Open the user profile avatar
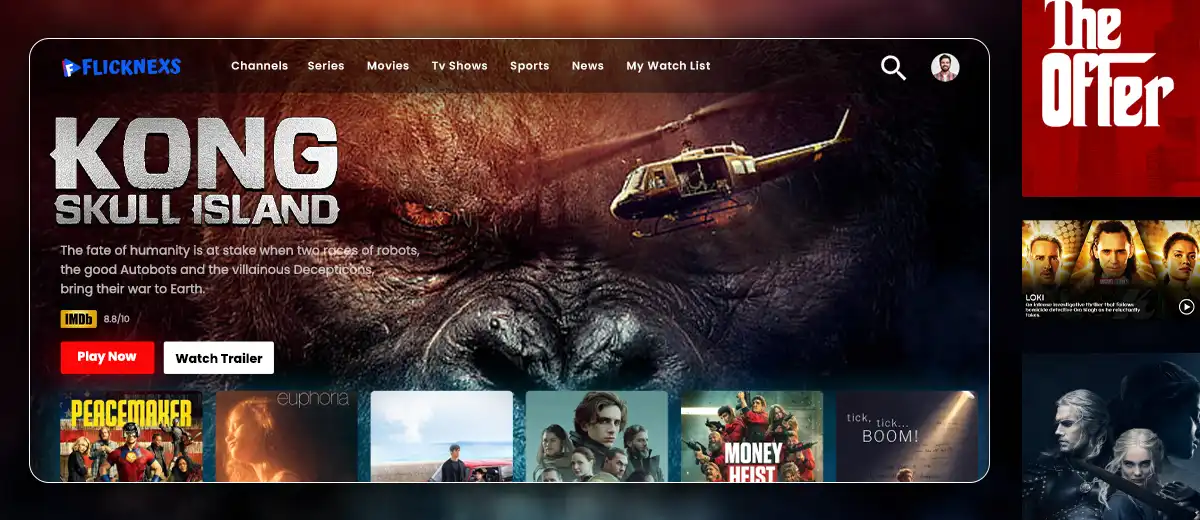This screenshot has height=520, width=1200. pos(945,67)
